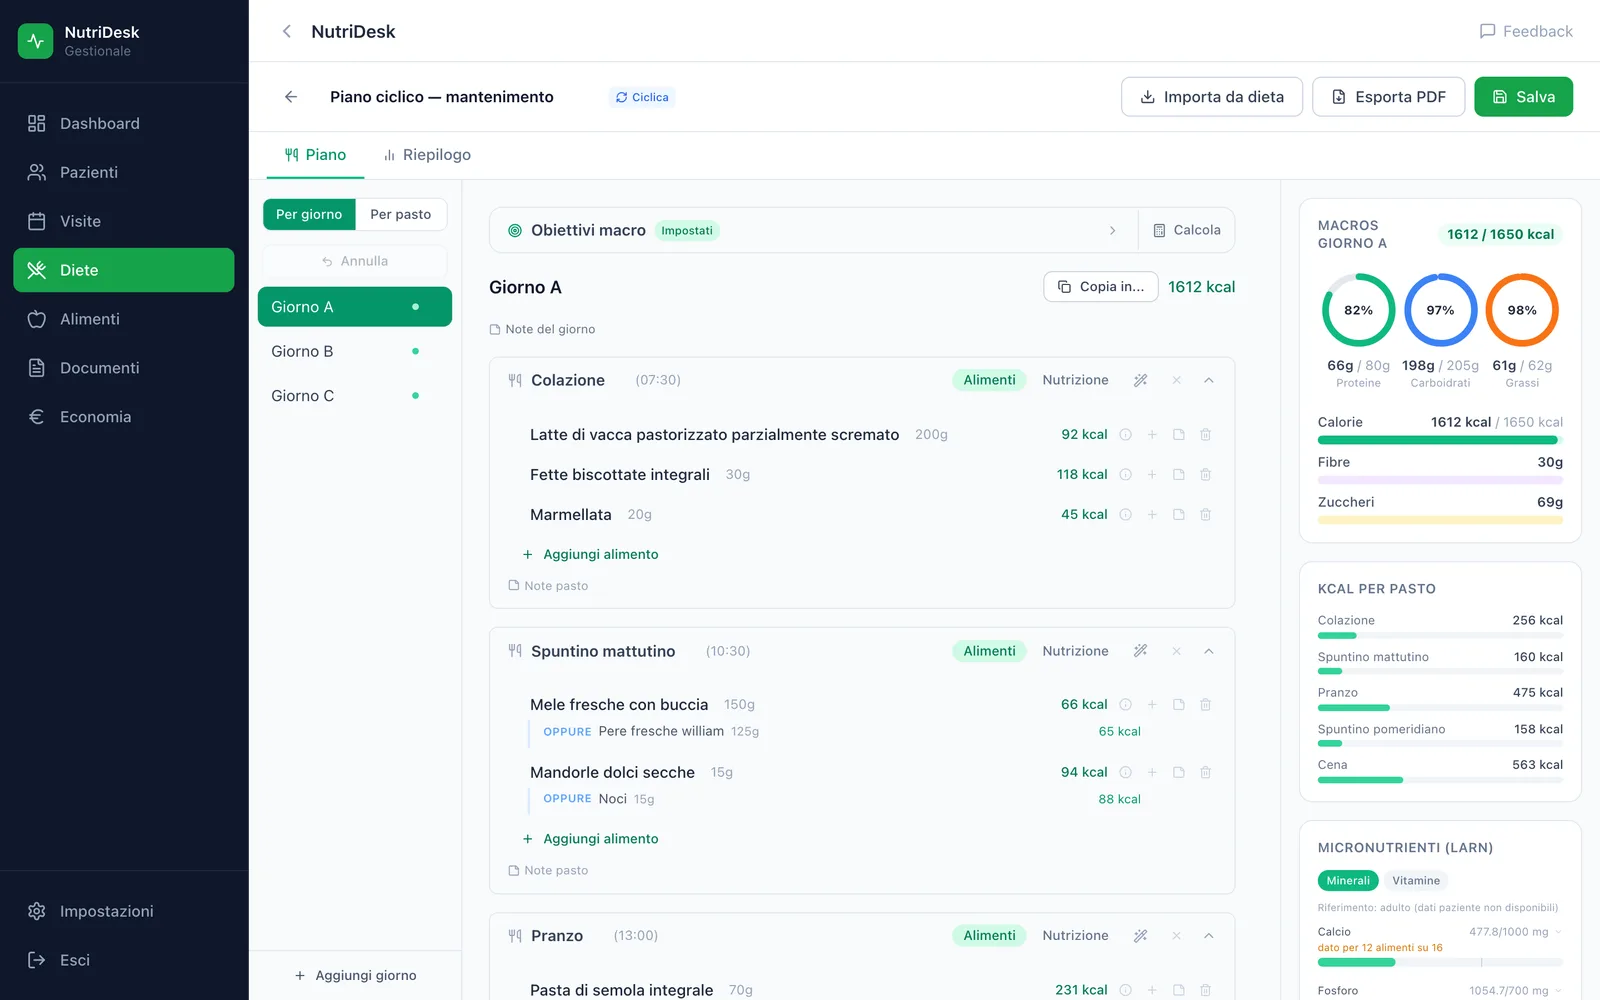Click the chevron left of the NutriDesk header

287,31
